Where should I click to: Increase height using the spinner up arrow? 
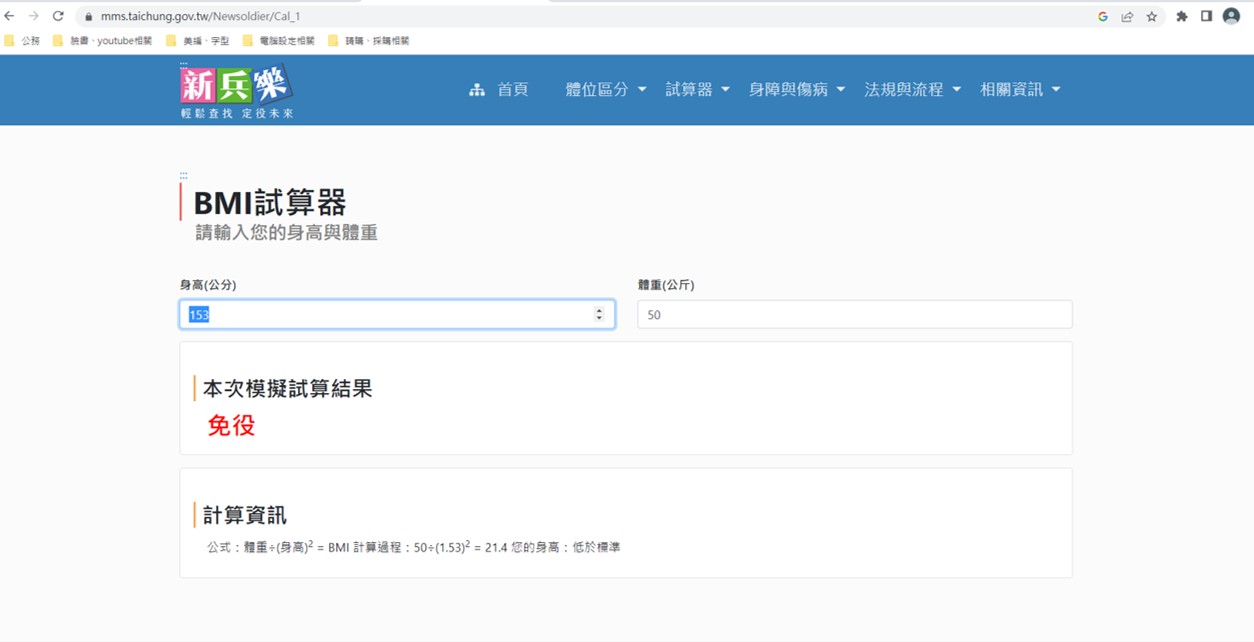pos(599,310)
